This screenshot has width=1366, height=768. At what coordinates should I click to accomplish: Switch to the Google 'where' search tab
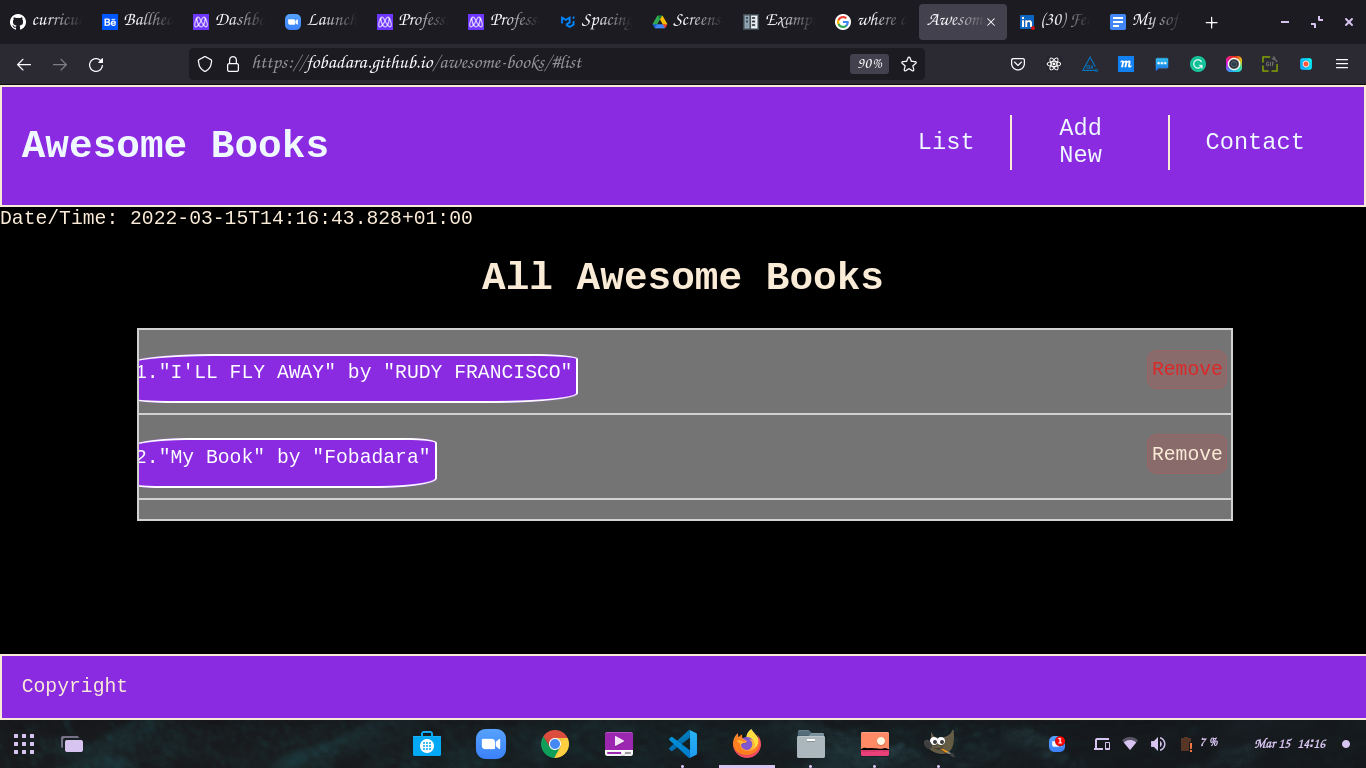coord(870,21)
